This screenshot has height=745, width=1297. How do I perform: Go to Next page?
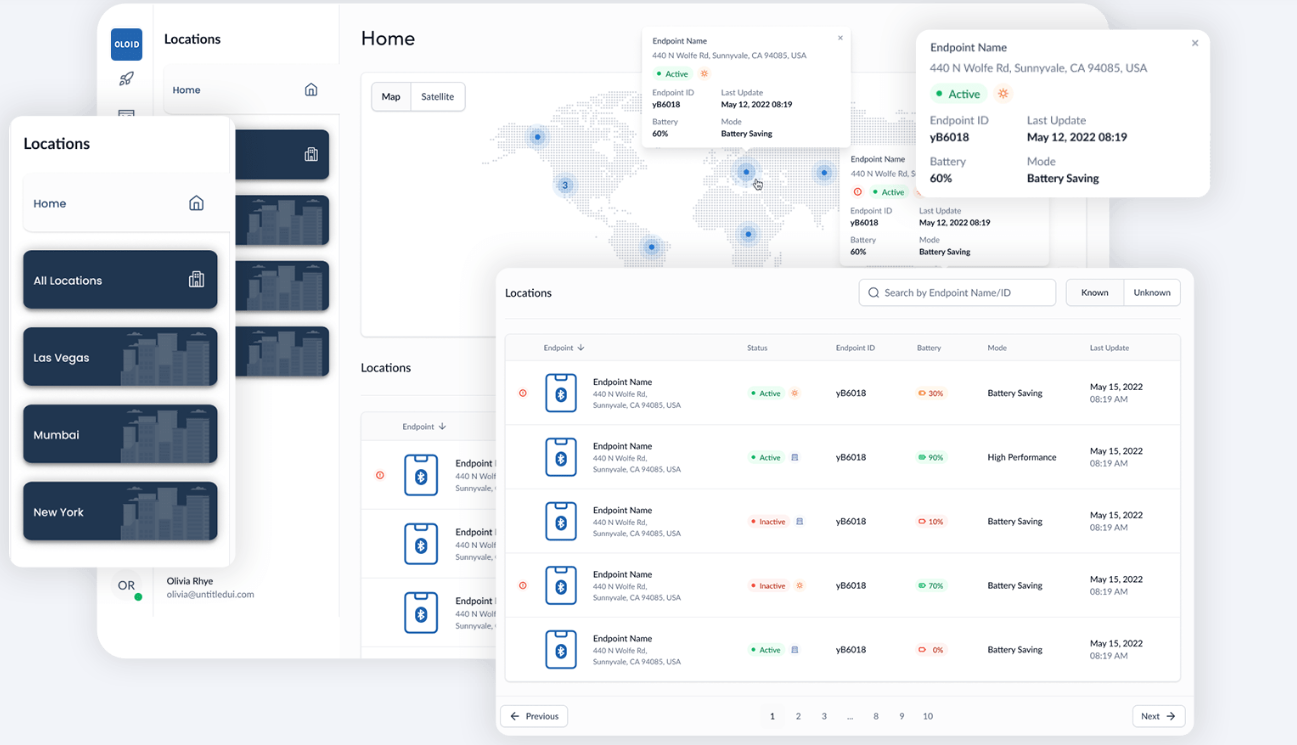pos(1159,716)
